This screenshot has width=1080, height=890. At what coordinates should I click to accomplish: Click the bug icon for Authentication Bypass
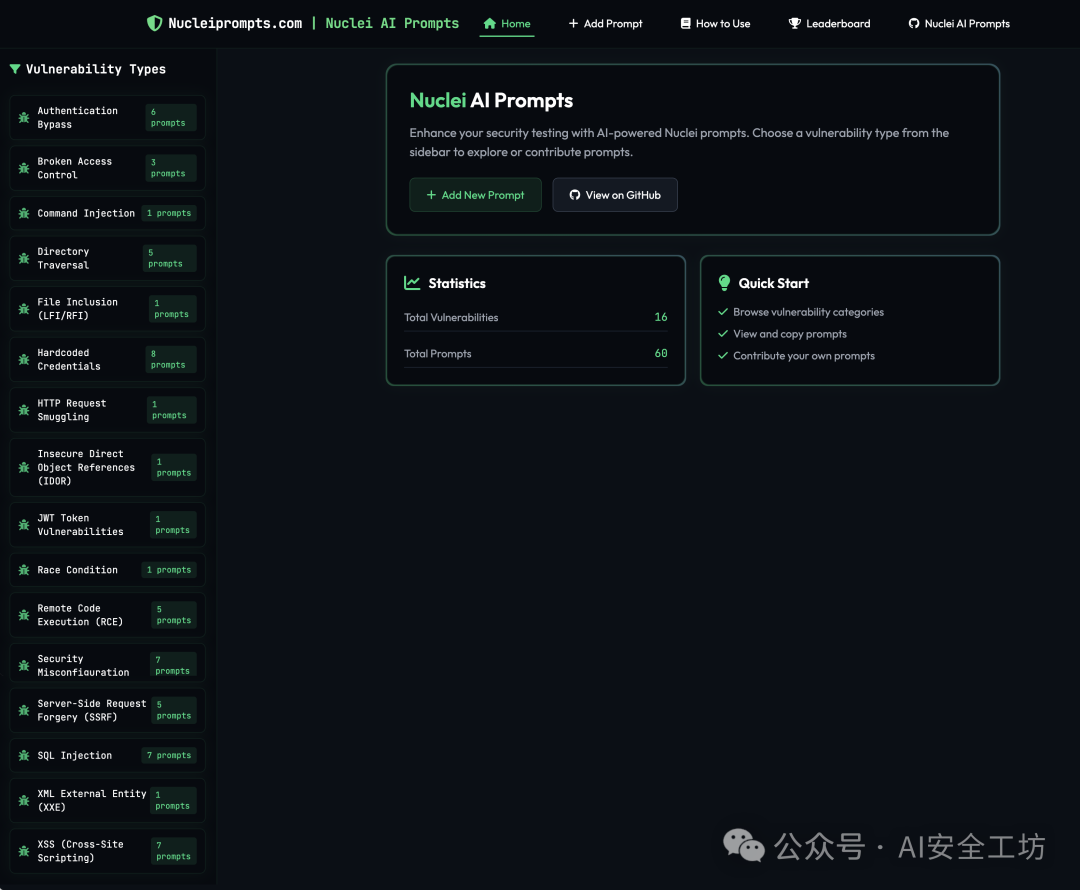pyautogui.click(x=24, y=118)
